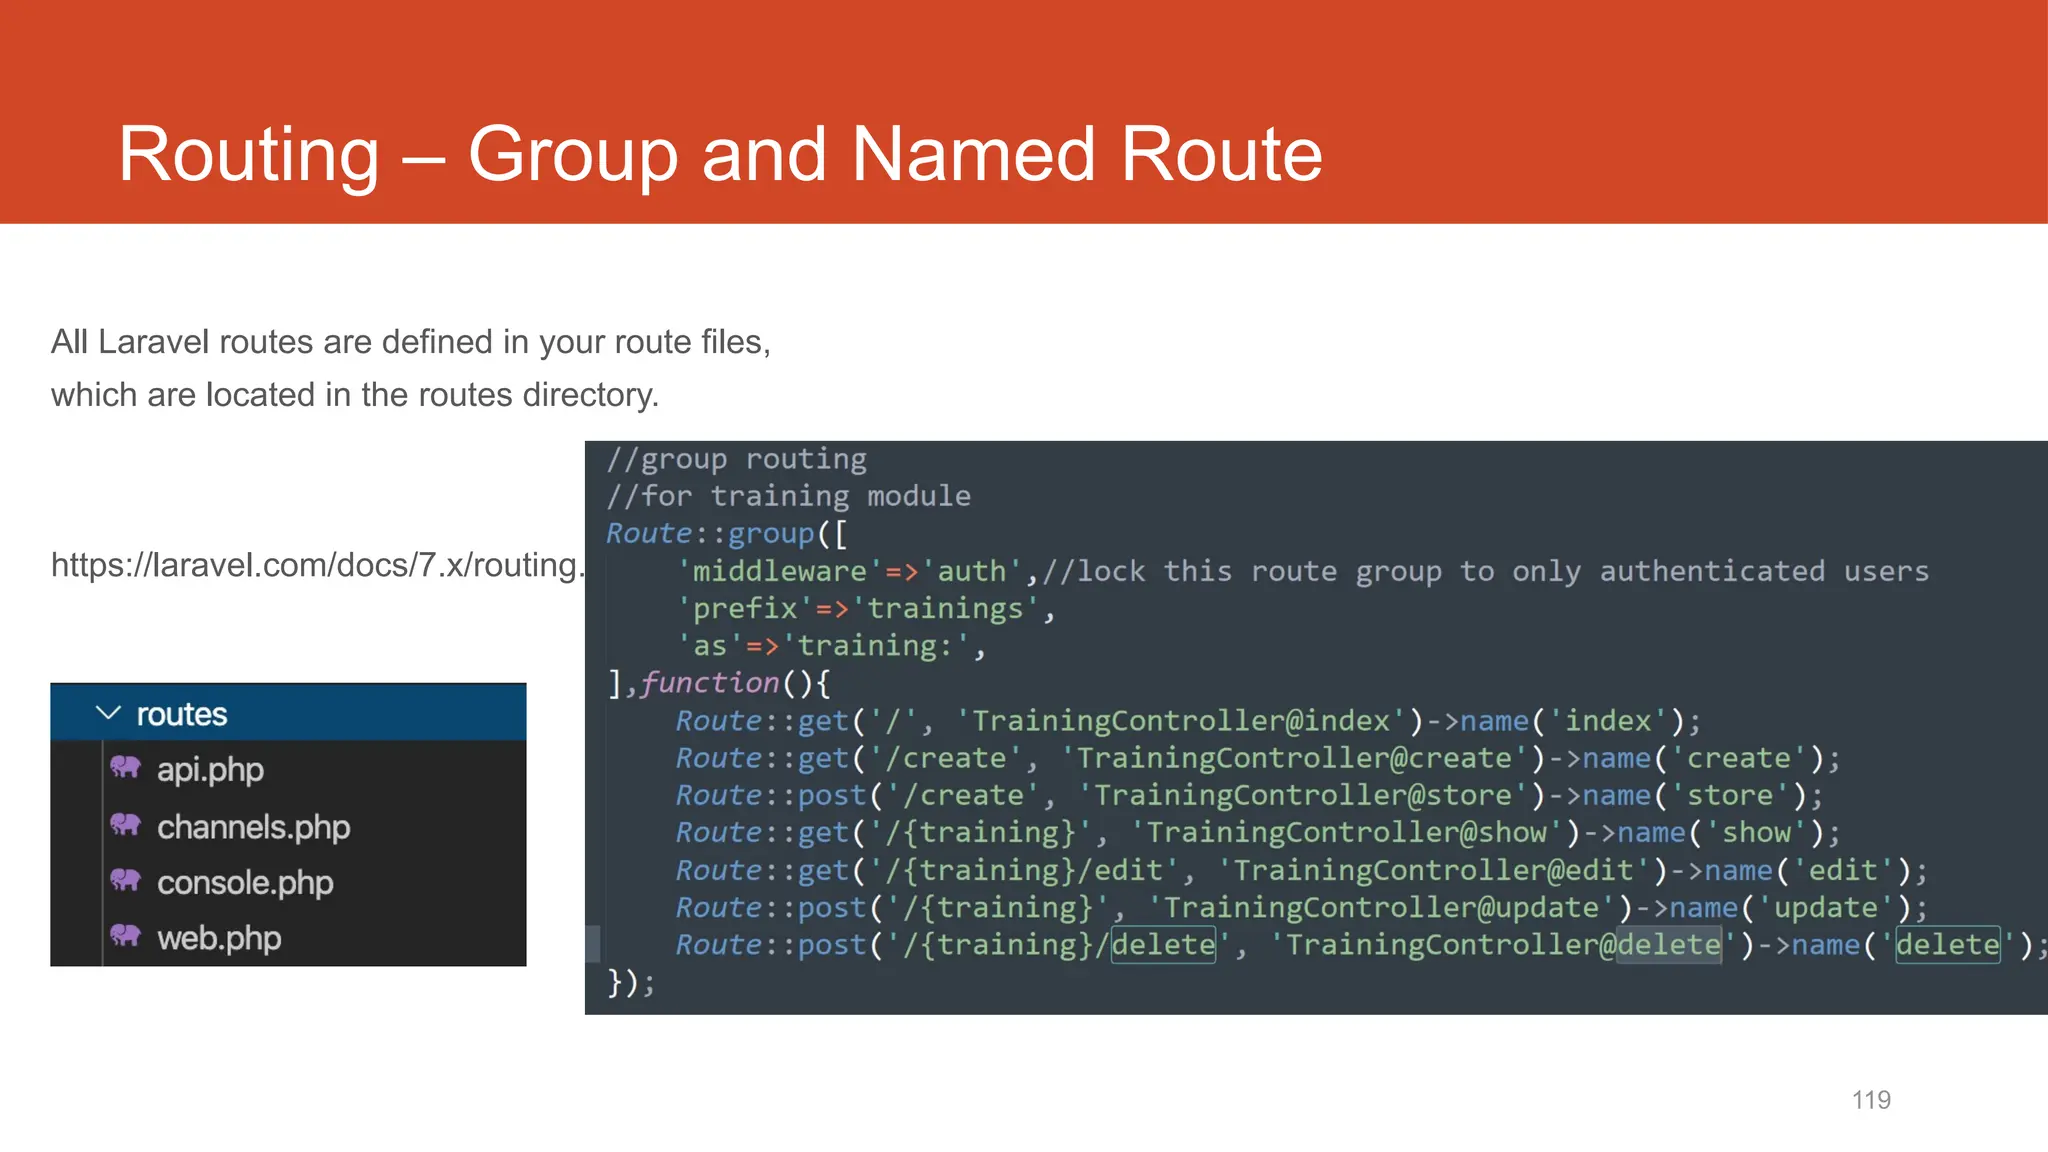Click the 'as'=>'training:' code line
2048x1152 pixels.
(831, 646)
